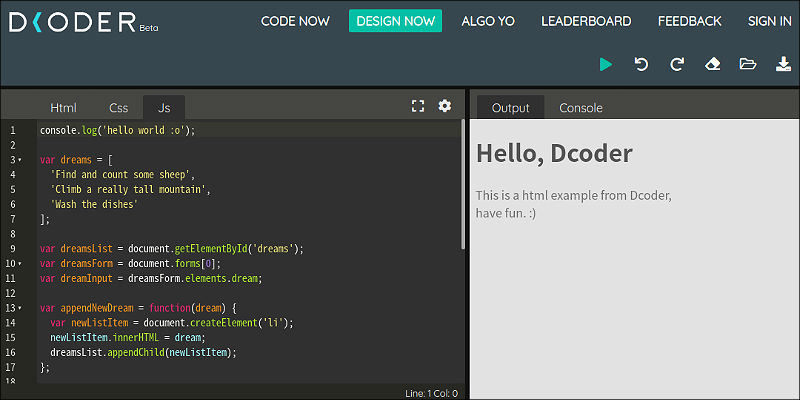Click the undo arrow icon
The width and height of the screenshot is (800, 400).
(641, 64)
